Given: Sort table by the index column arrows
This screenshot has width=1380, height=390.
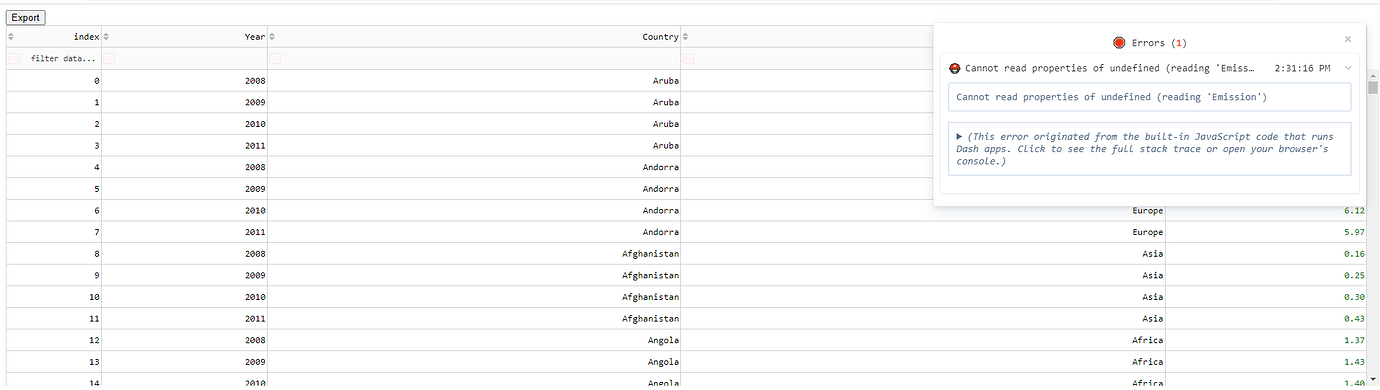Looking at the screenshot, I should (x=12, y=37).
